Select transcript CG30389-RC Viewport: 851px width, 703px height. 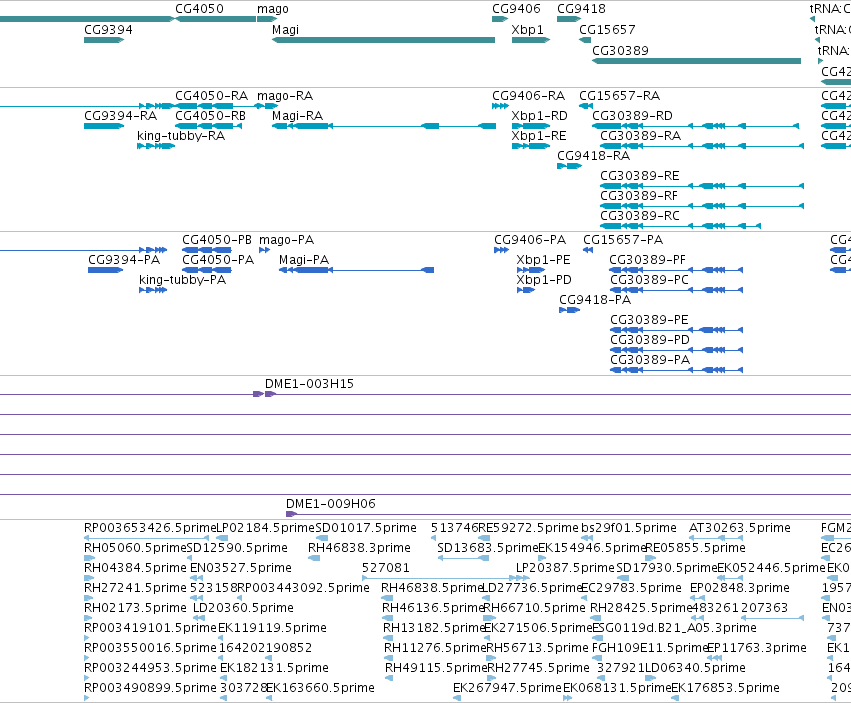(x=640, y=216)
